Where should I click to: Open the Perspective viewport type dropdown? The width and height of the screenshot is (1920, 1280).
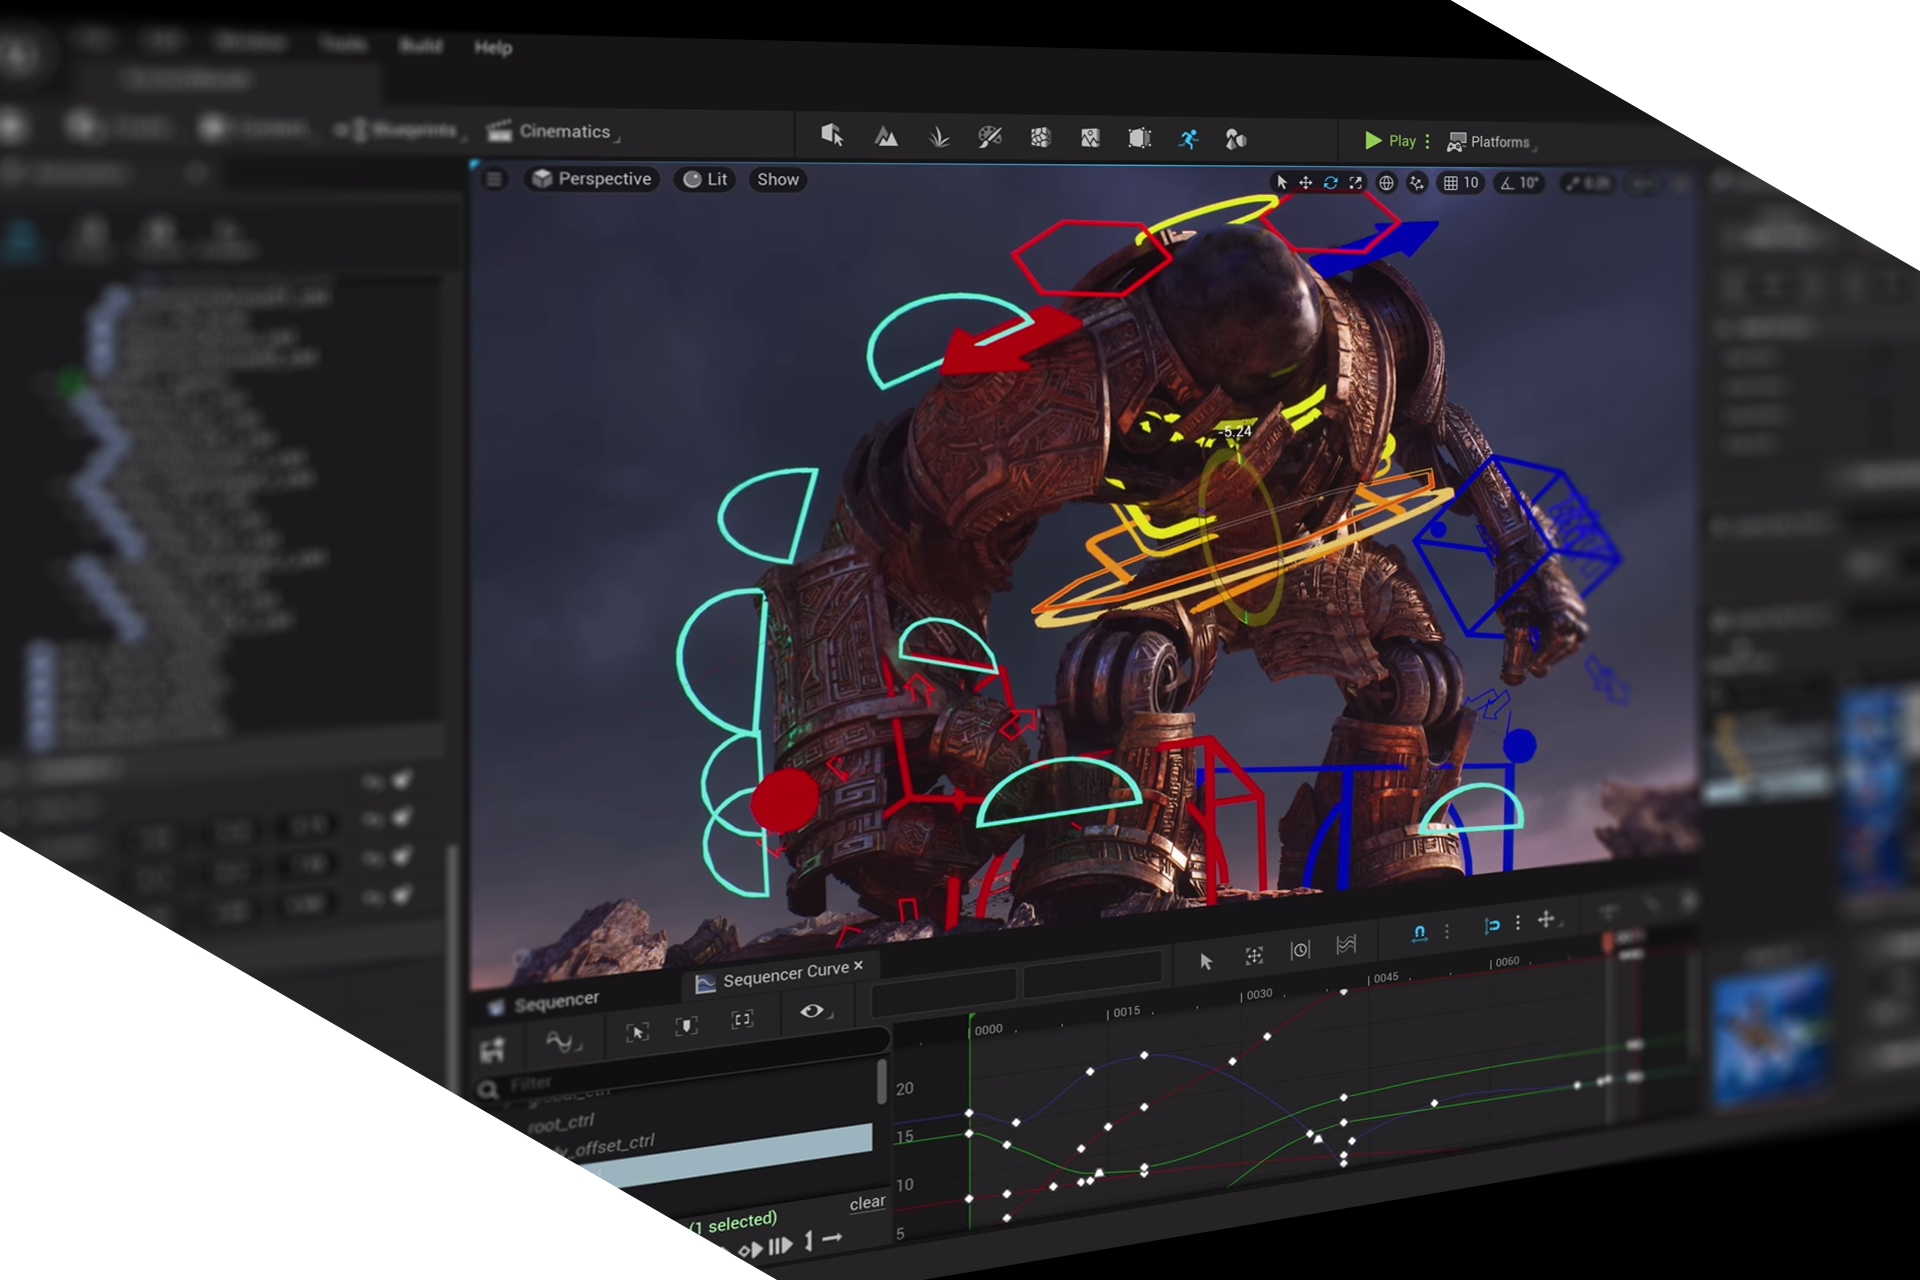click(x=592, y=179)
